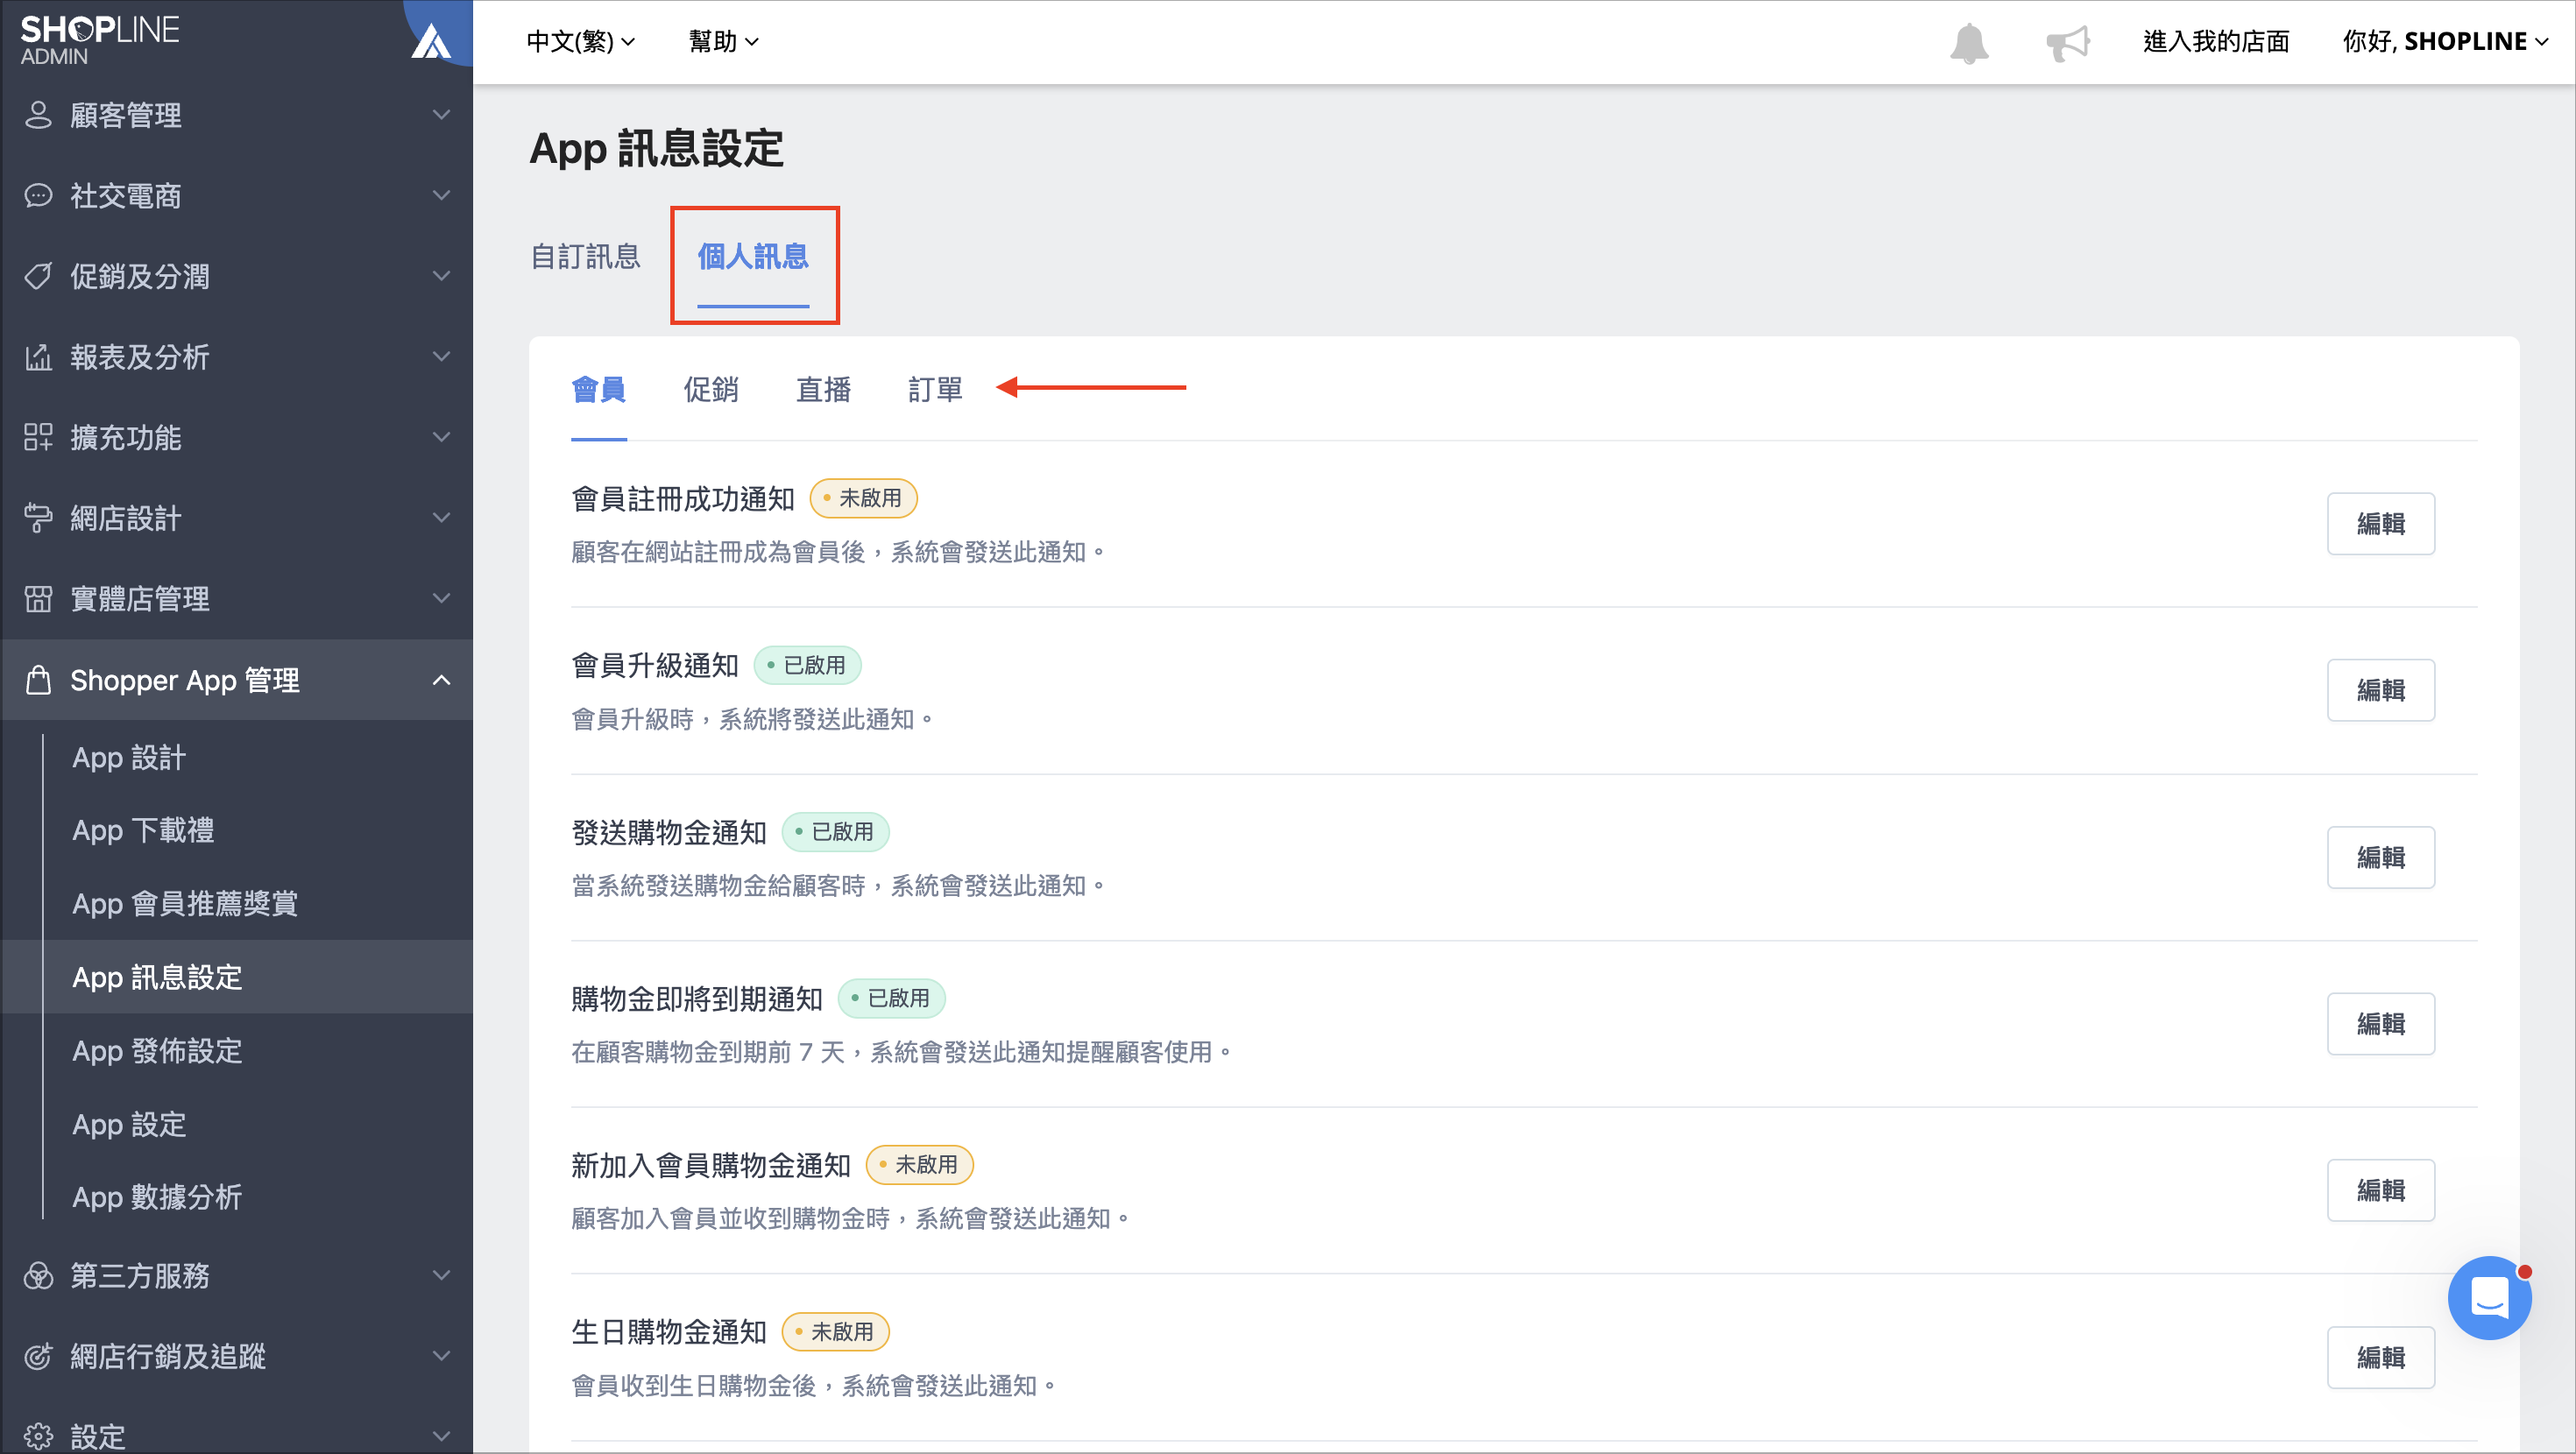Click the 網店行銷及追蹤 target icon
This screenshot has width=2576, height=1454.
(x=38, y=1356)
